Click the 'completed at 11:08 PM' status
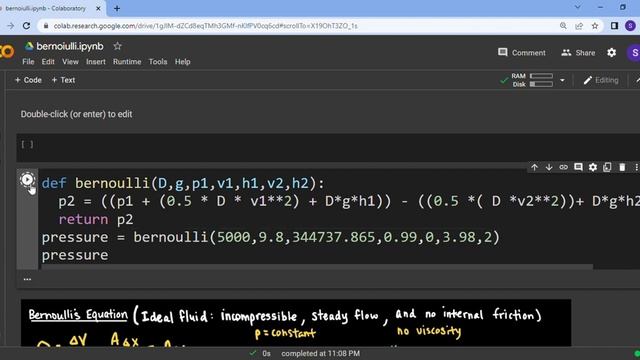640x360 pixels. [320, 353]
